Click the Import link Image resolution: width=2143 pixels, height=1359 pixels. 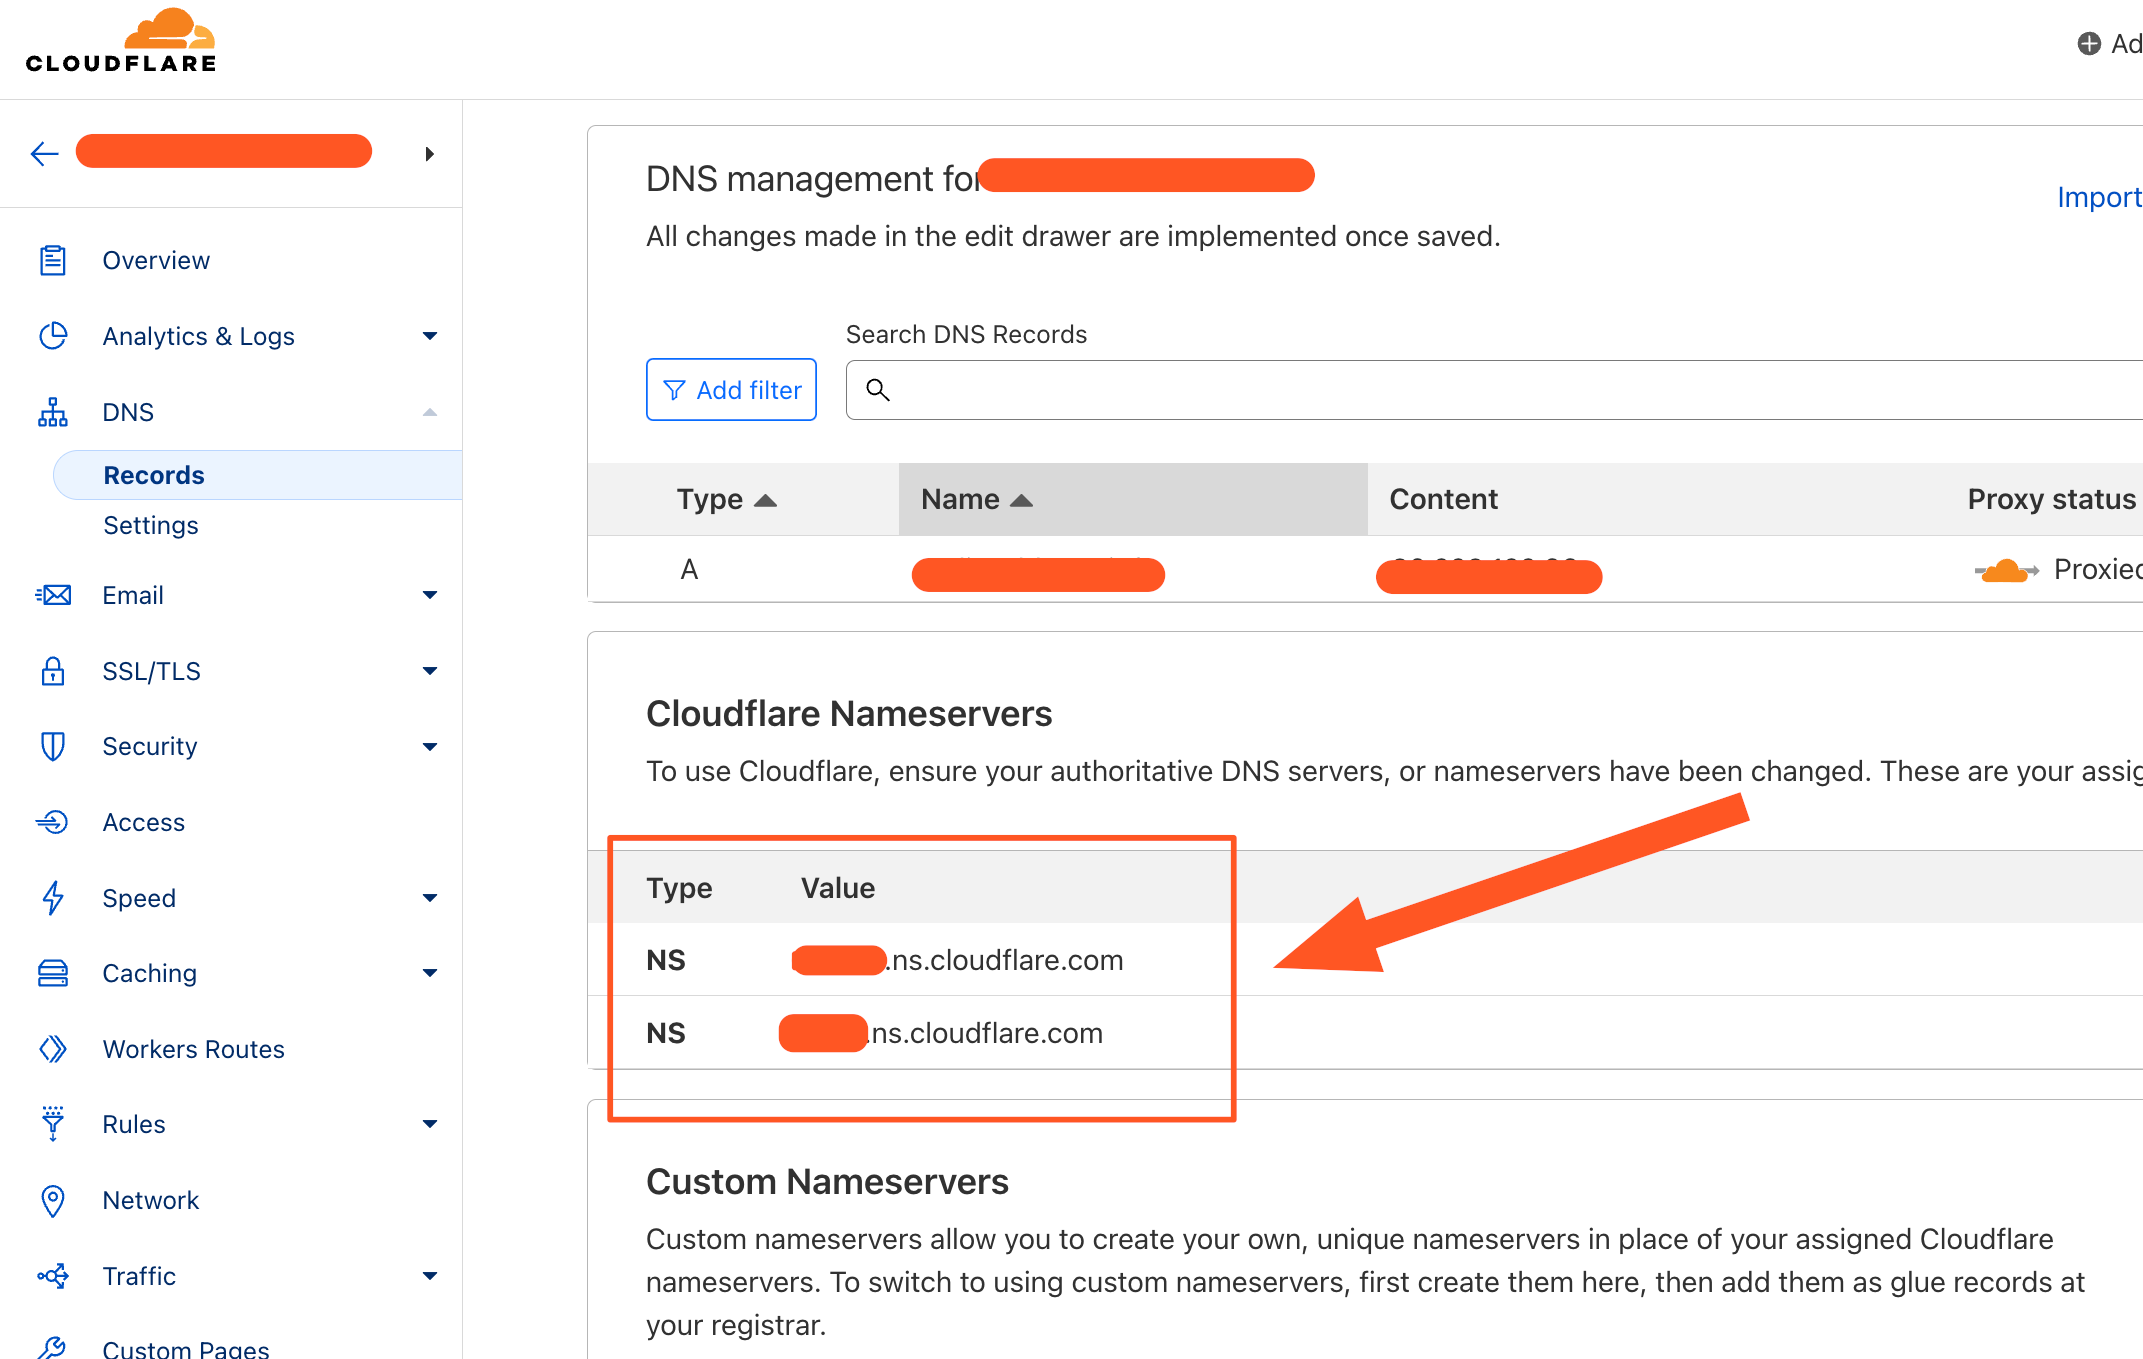pos(2098,197)
